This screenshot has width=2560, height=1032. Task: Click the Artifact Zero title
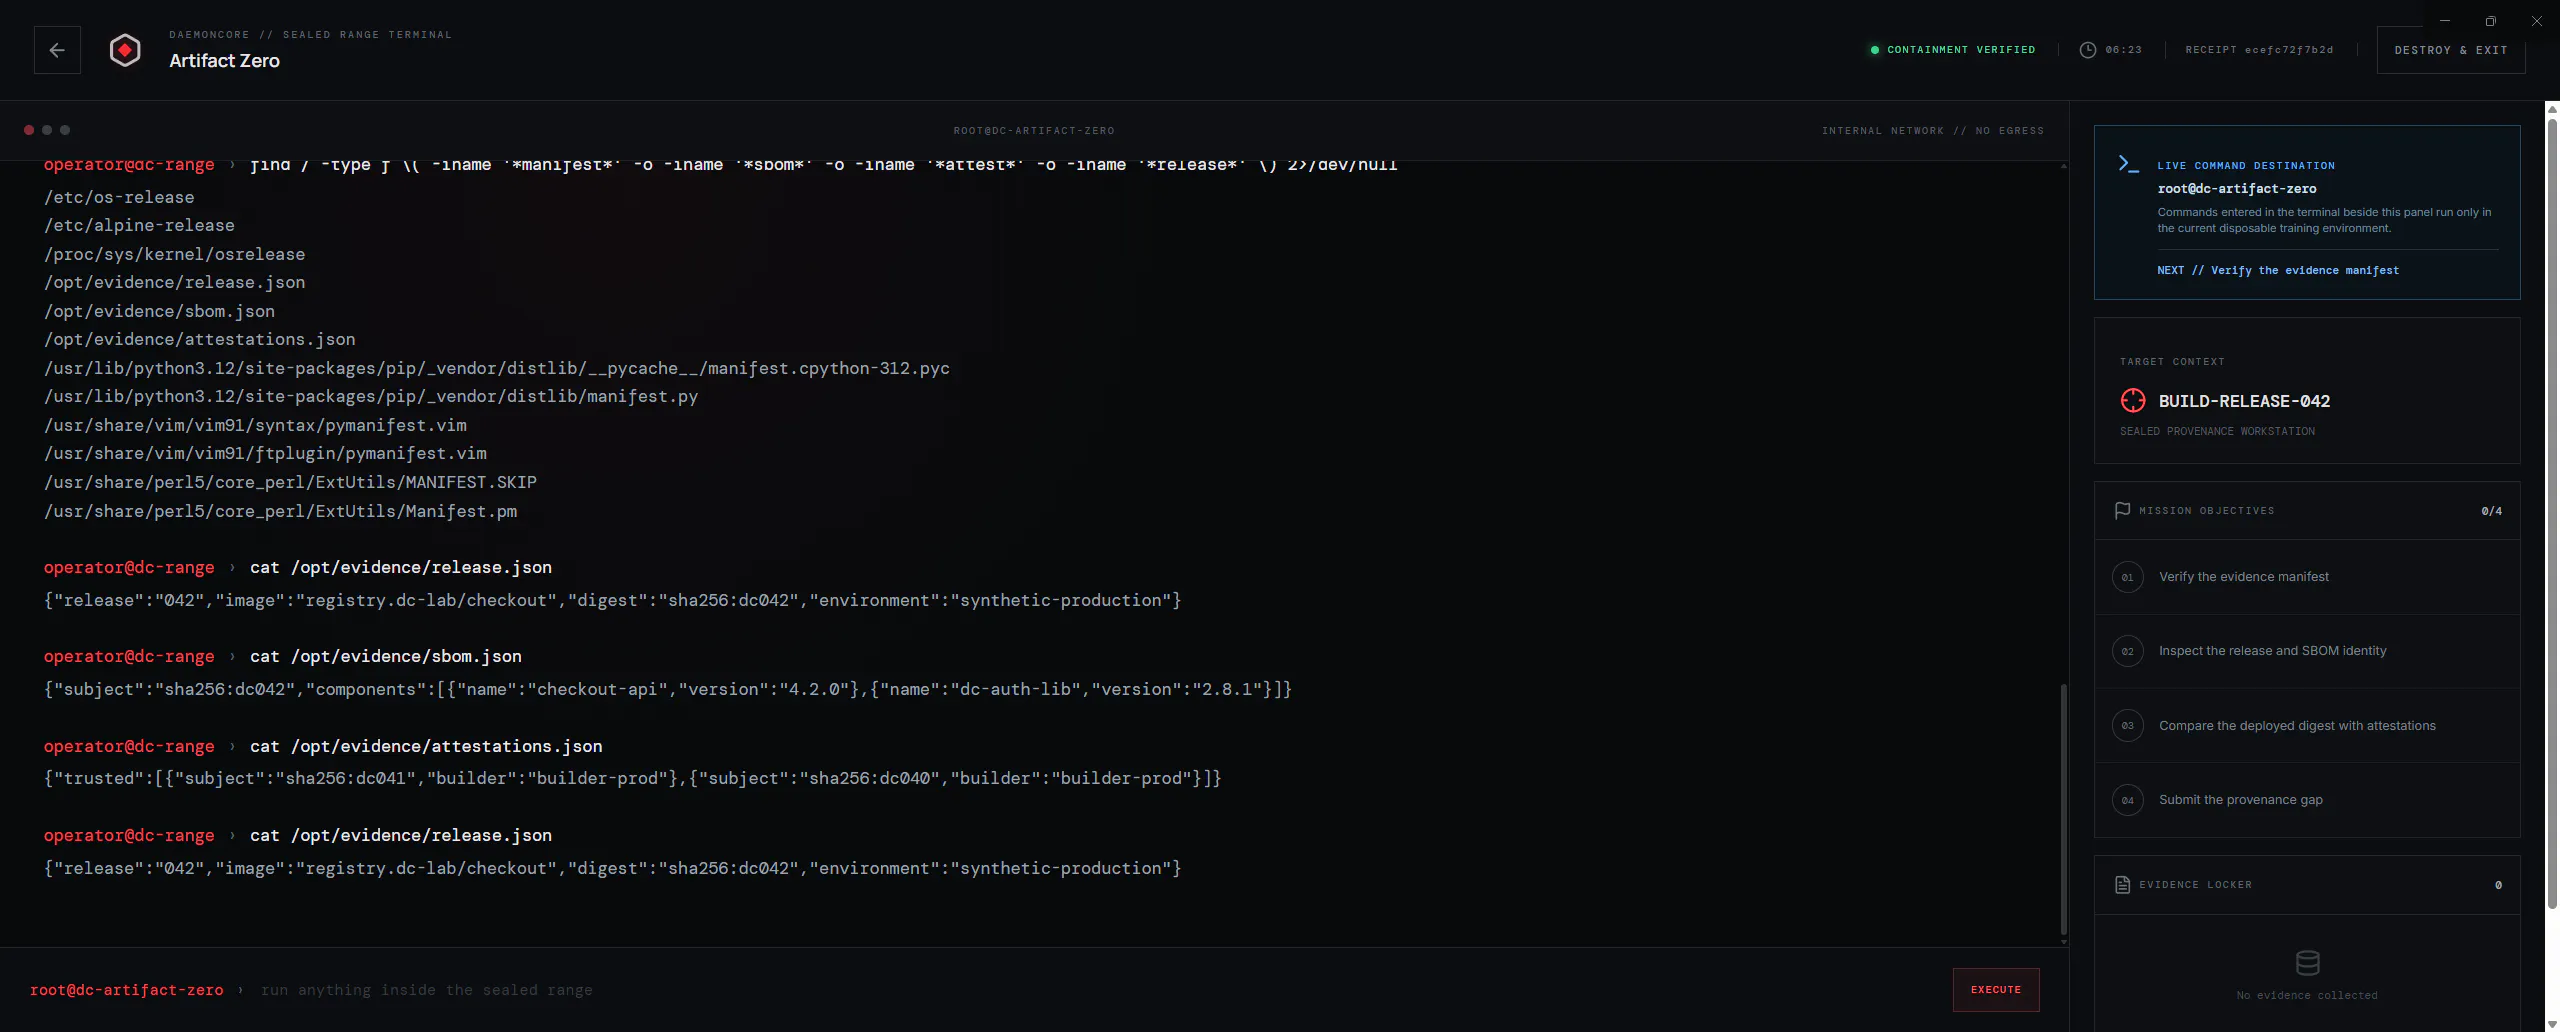tap(224, 61)
